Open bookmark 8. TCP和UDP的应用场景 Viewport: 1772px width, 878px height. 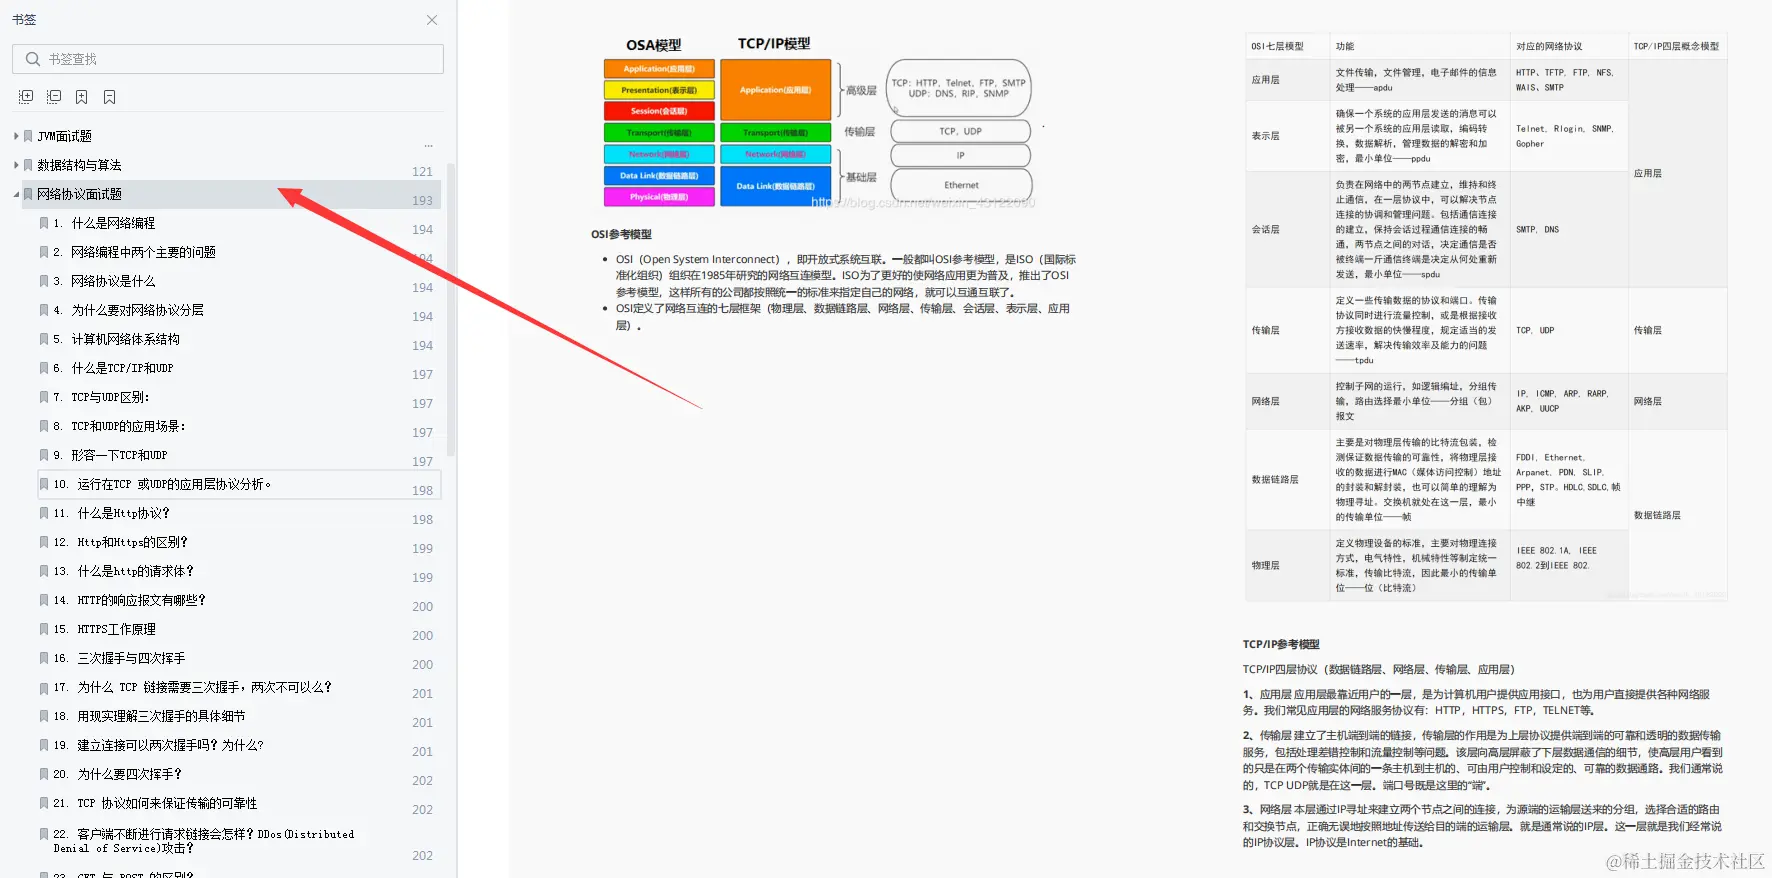[x=120, y=426]
